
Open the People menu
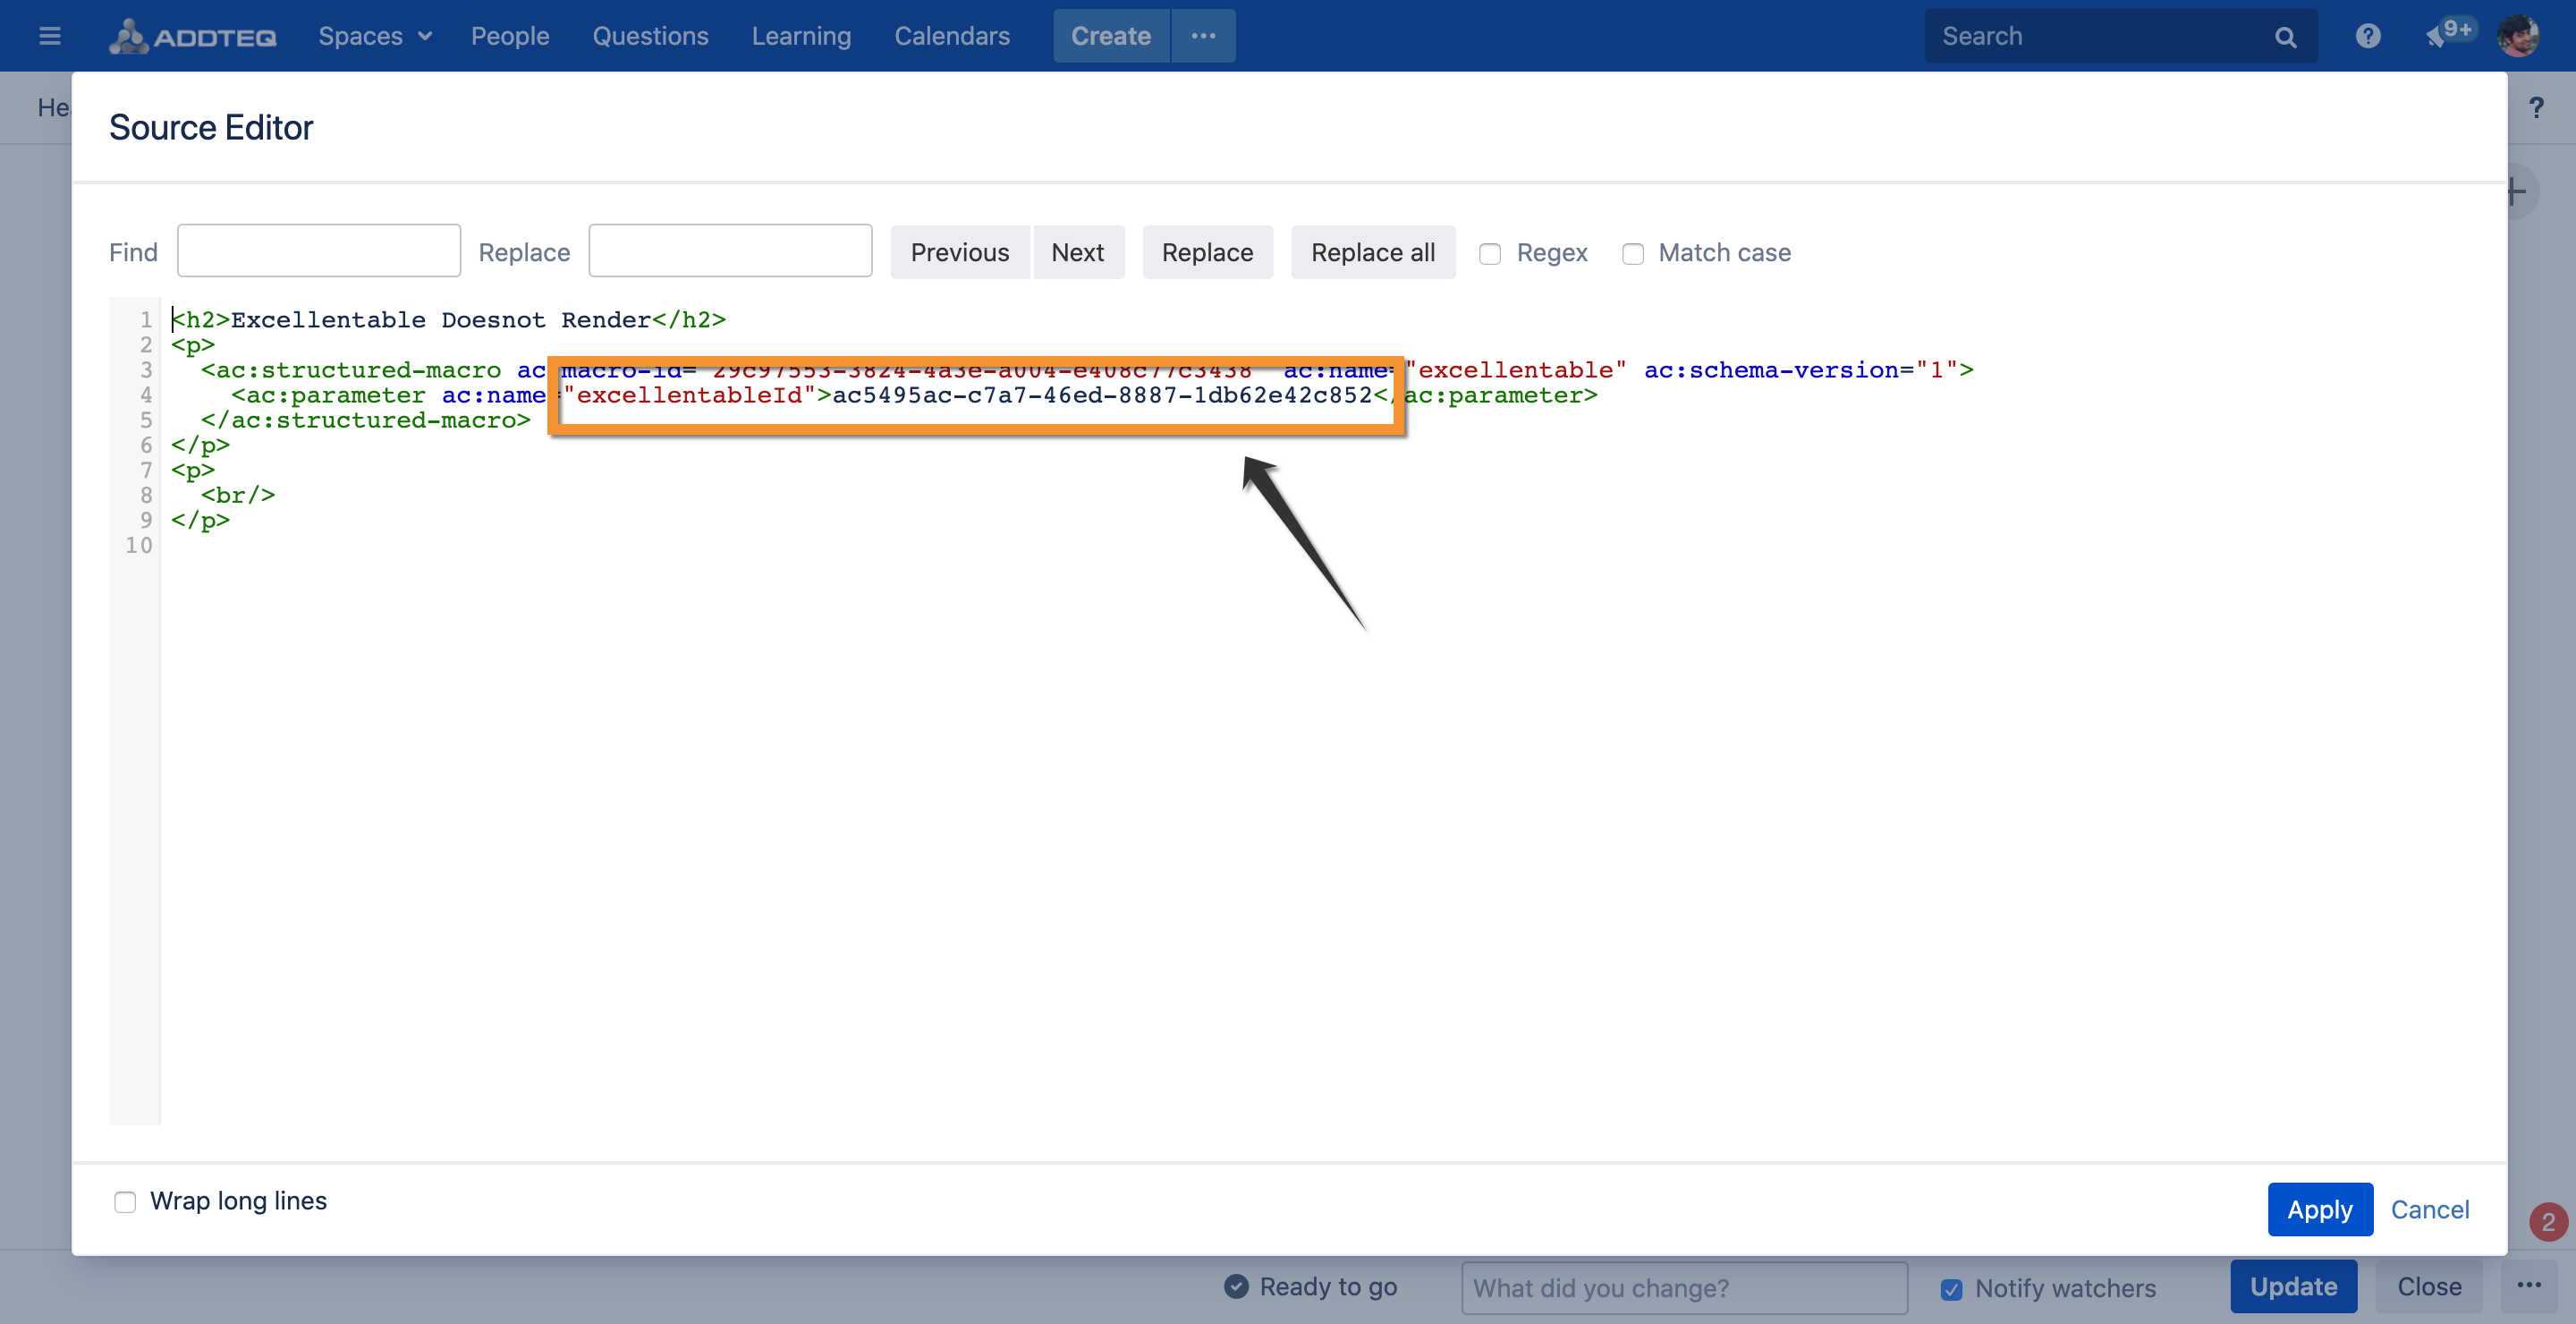click(x=510, y=36)
